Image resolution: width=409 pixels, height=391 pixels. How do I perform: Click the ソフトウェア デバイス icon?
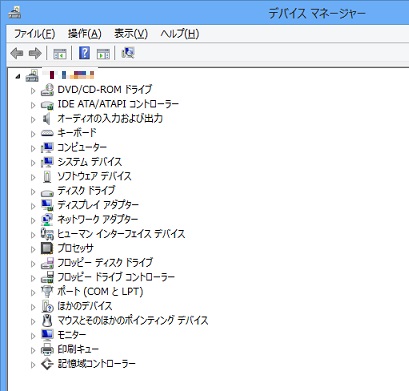(x=47, y=177)
